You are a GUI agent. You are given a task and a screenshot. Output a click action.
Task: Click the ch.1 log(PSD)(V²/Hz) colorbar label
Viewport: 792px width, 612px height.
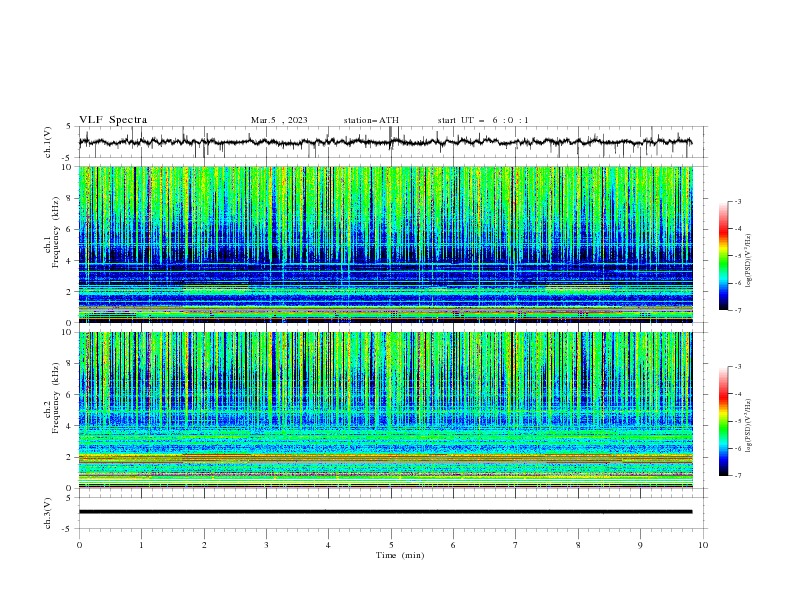coord(749,261)
